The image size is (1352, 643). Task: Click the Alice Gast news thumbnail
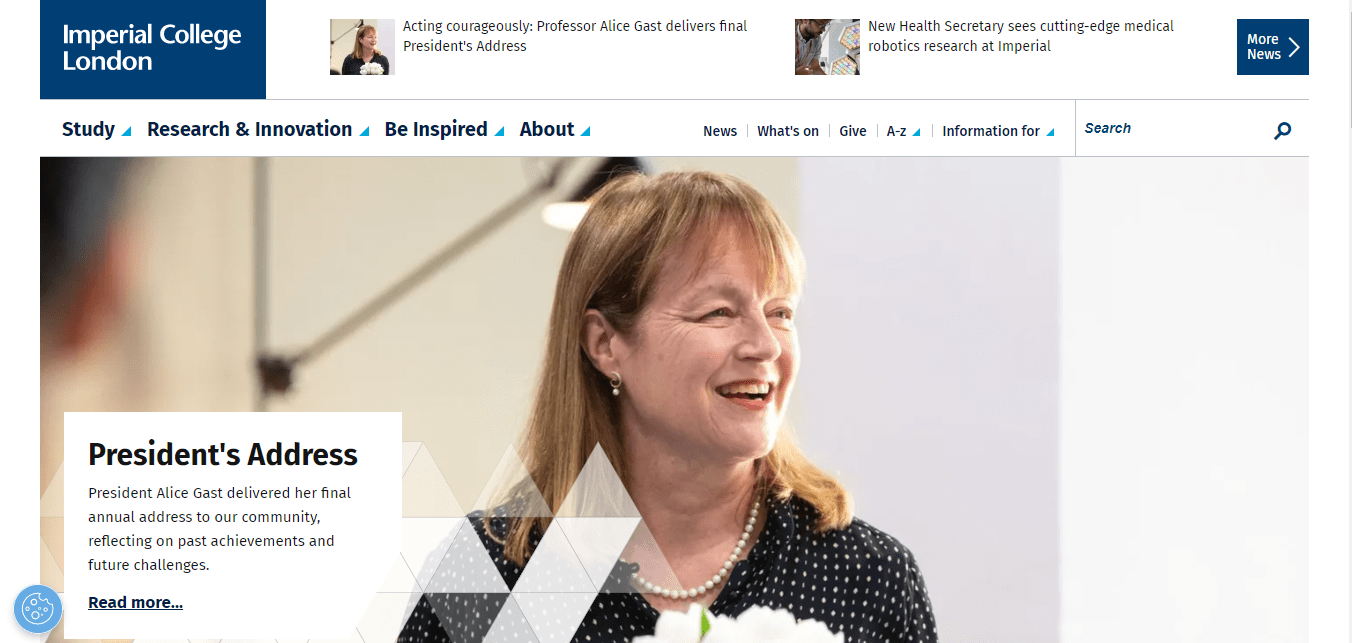(362, 47)
